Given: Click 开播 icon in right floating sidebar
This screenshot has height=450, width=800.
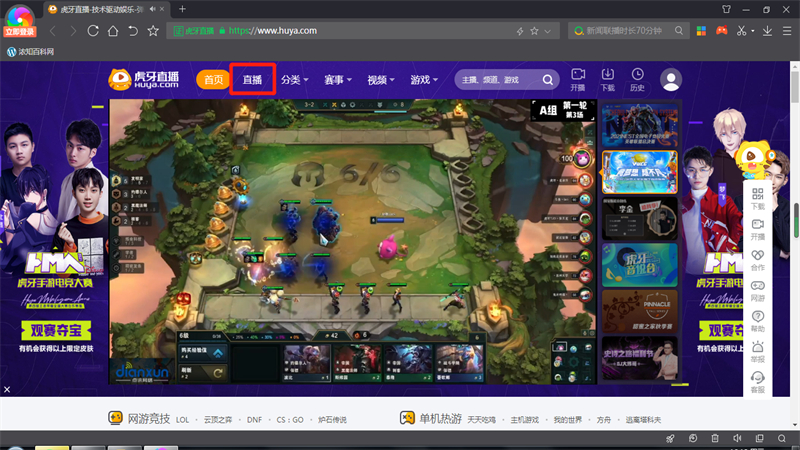Looking at the screenshot, I should pyautogui.click(x=758, y=229).
